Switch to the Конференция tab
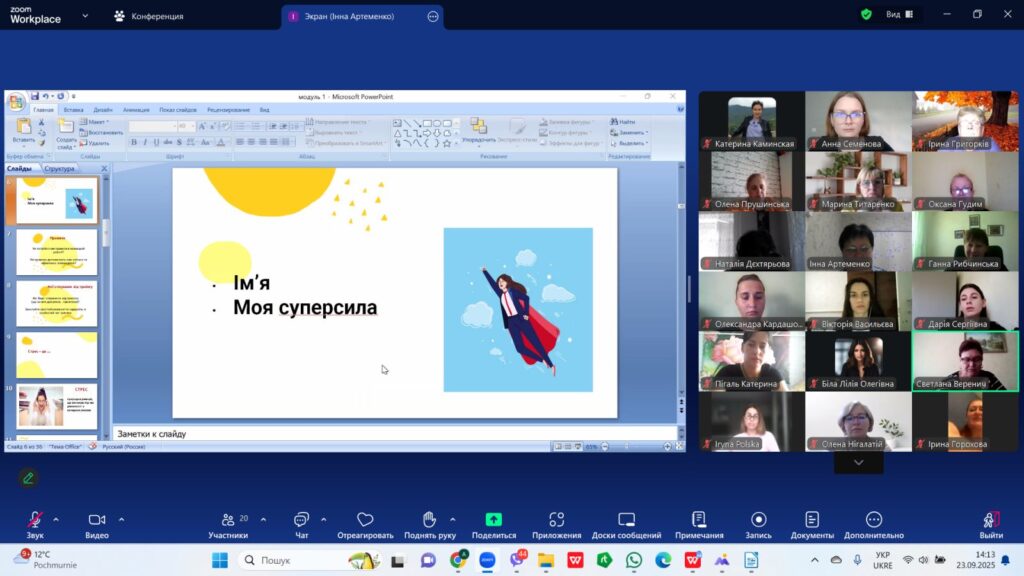Screen dimensions: 1024x576 tap(148, 16)
